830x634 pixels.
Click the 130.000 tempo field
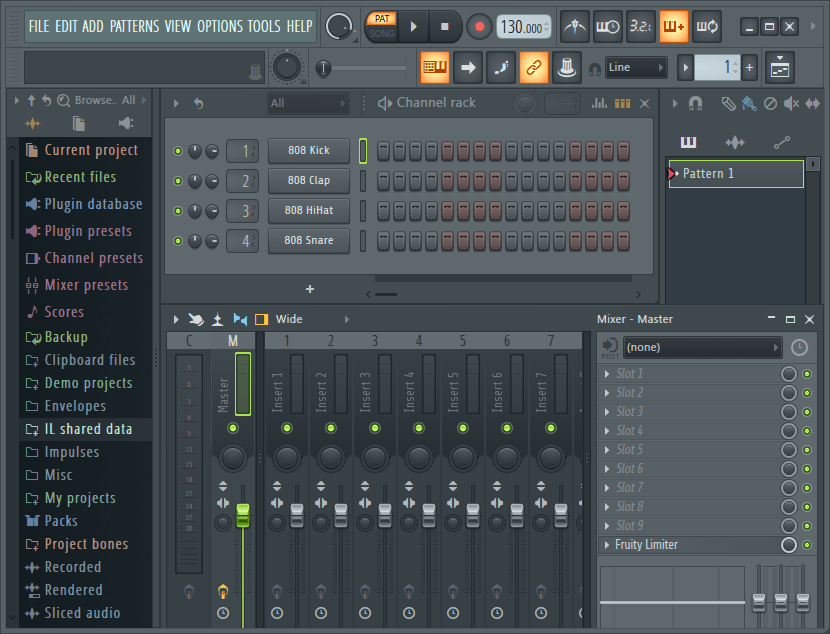pos(523,26)
